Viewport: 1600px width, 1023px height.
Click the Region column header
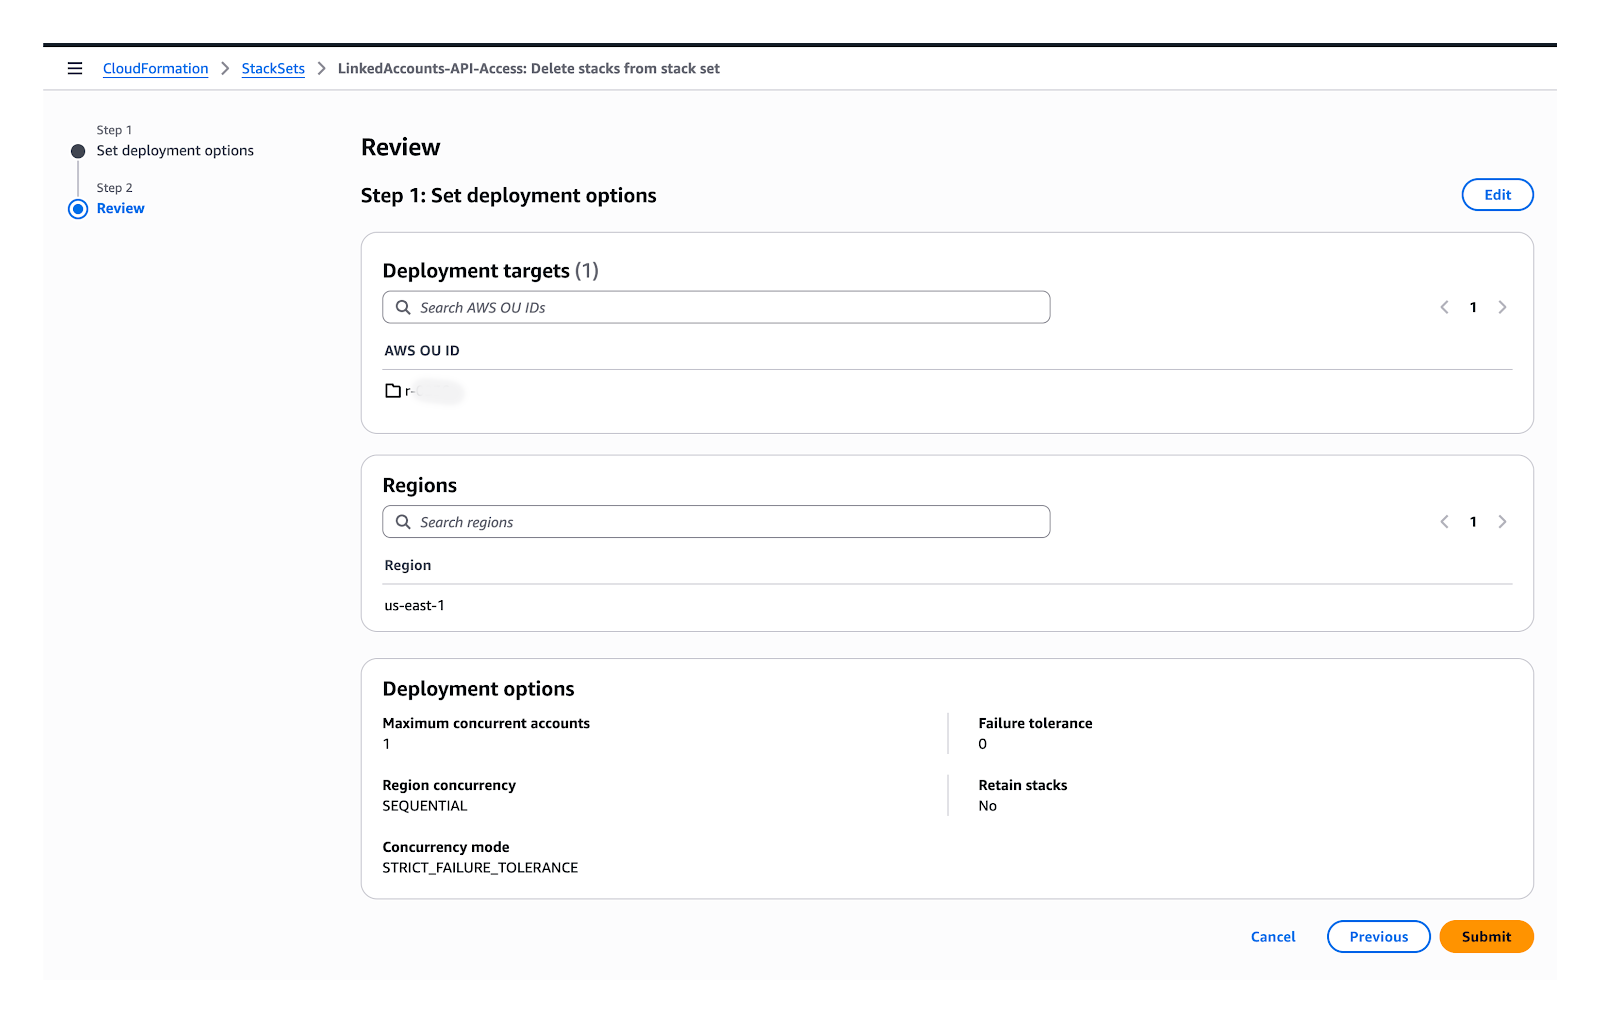[x=408, y=566]
